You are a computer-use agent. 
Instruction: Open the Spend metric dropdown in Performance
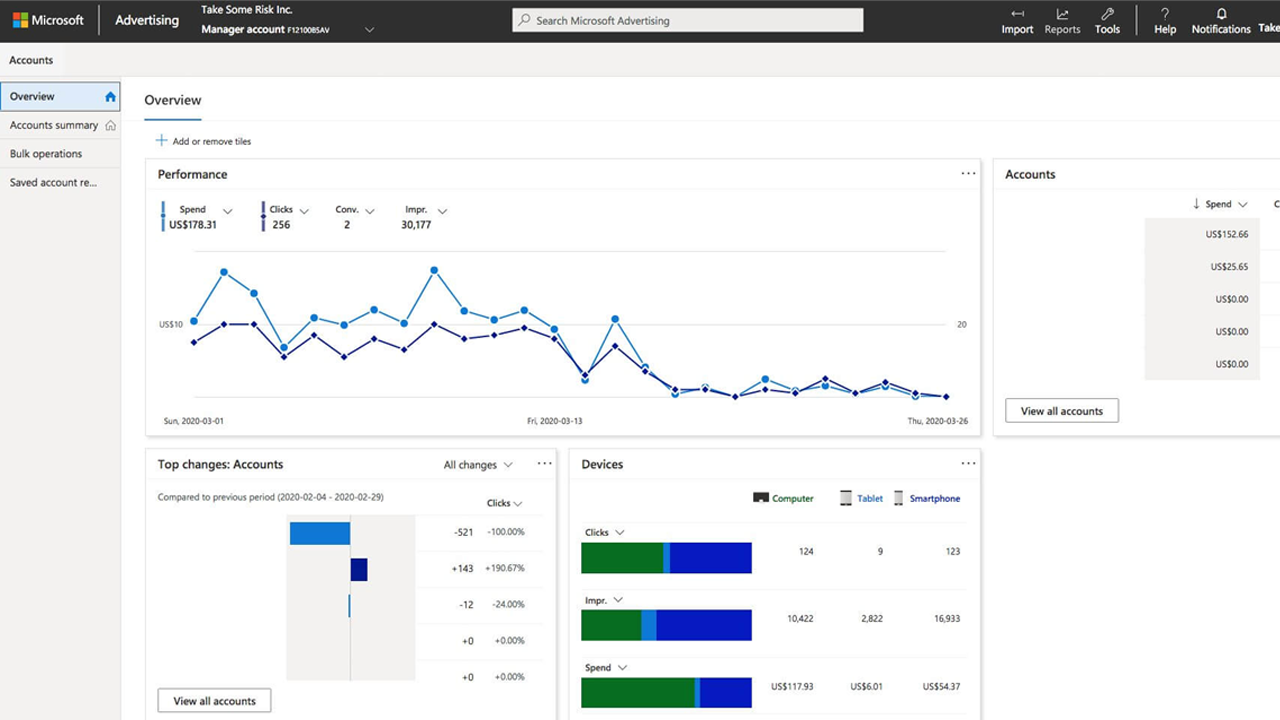click(227, 211)
